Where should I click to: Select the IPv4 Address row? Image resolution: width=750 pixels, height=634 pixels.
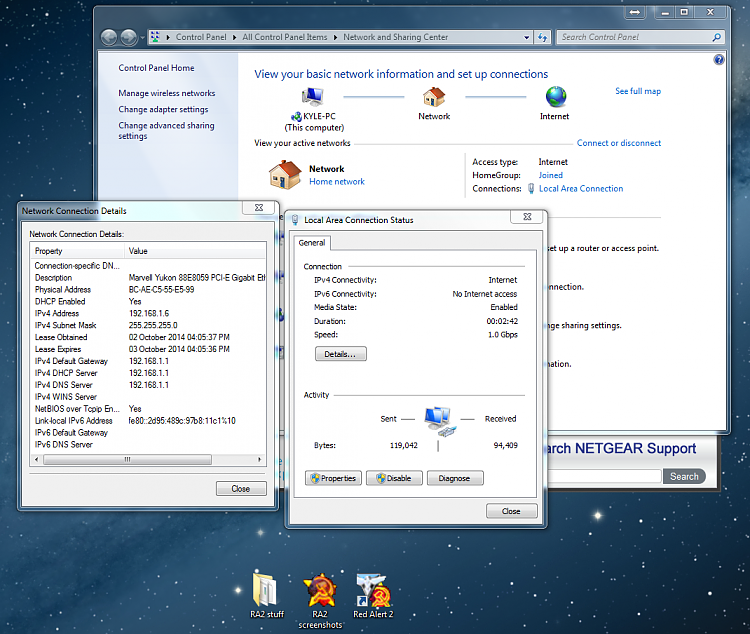[148, 313]
